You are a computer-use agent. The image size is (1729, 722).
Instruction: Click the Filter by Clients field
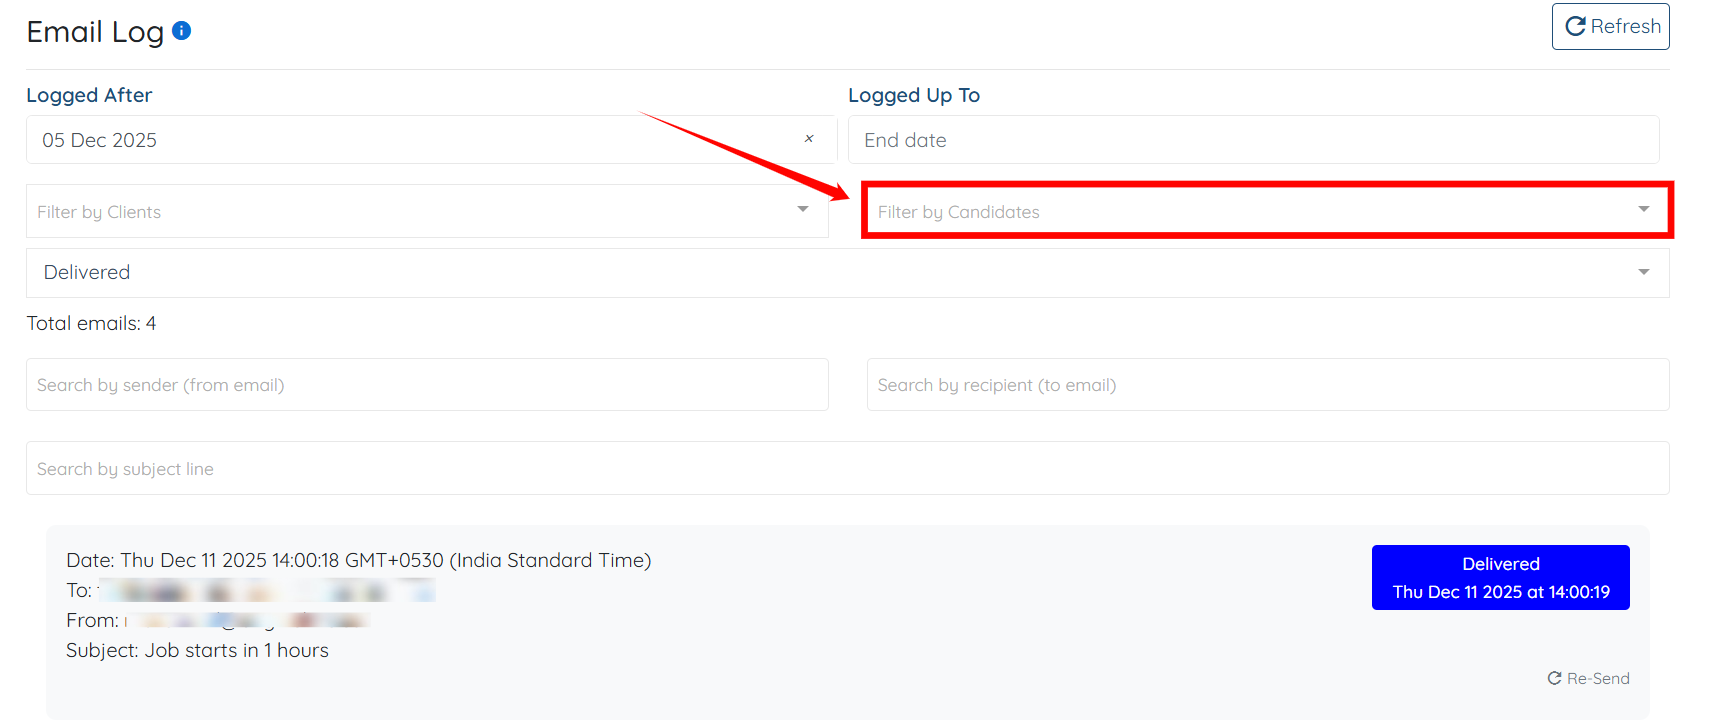click(x=427, y=211)
